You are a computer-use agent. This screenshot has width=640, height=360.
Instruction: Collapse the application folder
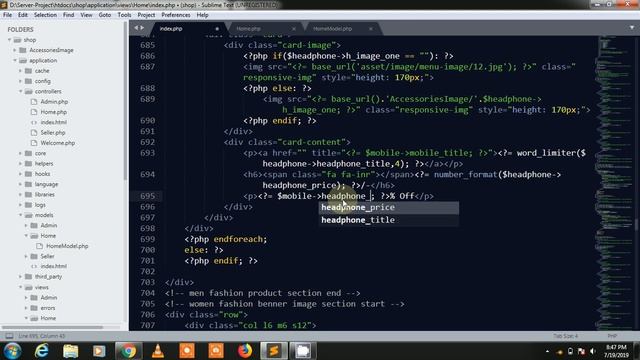[15, 60]
